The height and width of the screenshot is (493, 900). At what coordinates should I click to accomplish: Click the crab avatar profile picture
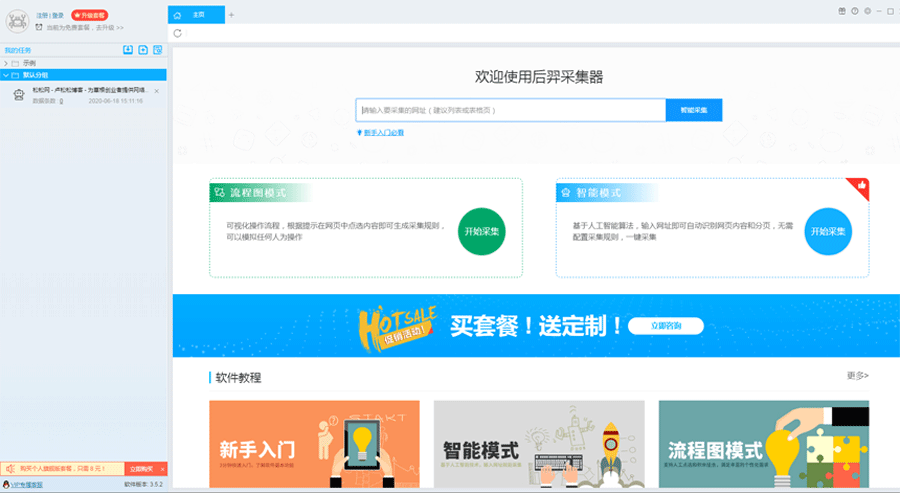tap(17, 21)
